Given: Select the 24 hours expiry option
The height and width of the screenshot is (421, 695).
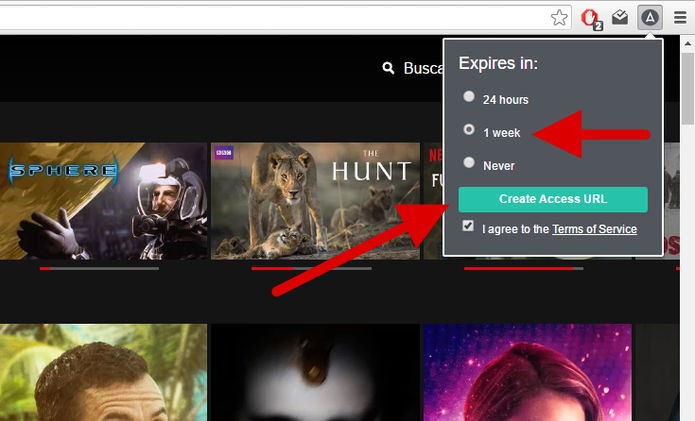Looking at the screenshot, I should pyautogui.click(x=469, y=96).
